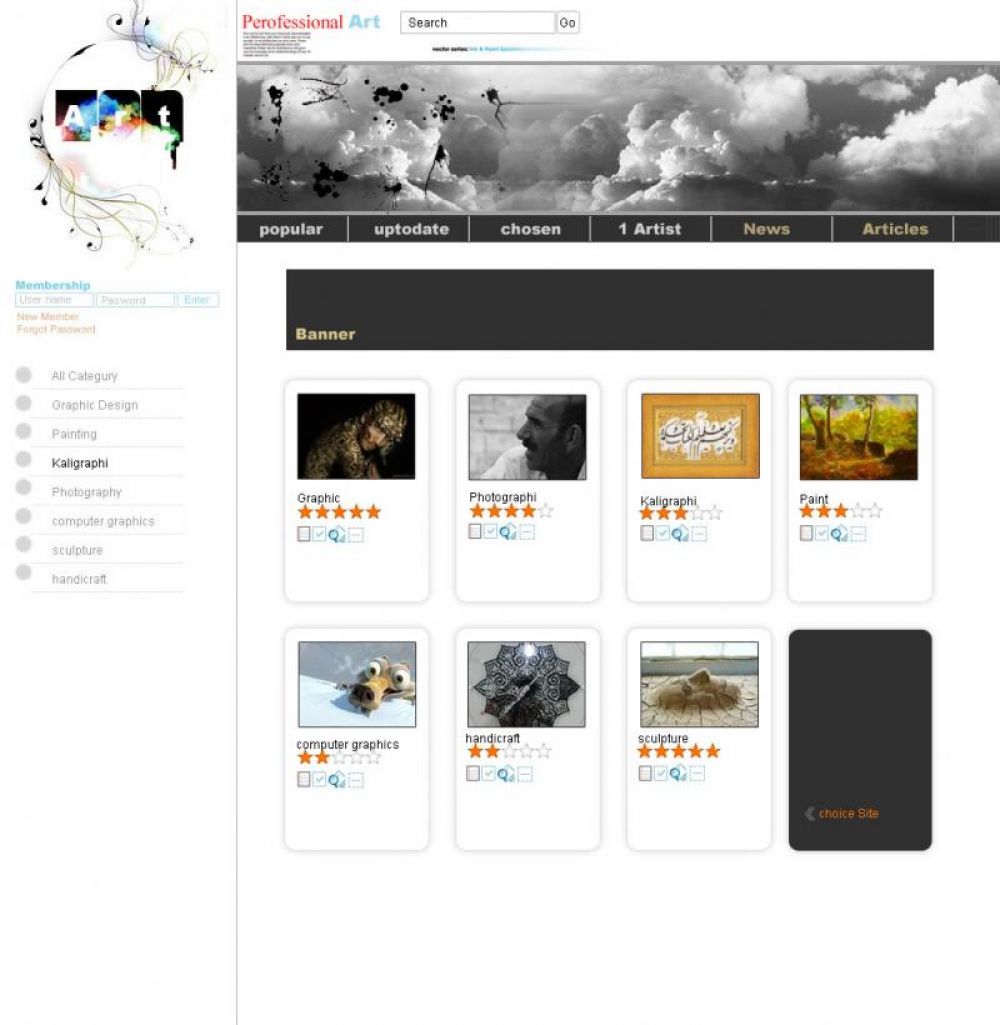Click the Forgot Password link
The height and width of the screenshot is (1025, 1000).
pos(56,329)
